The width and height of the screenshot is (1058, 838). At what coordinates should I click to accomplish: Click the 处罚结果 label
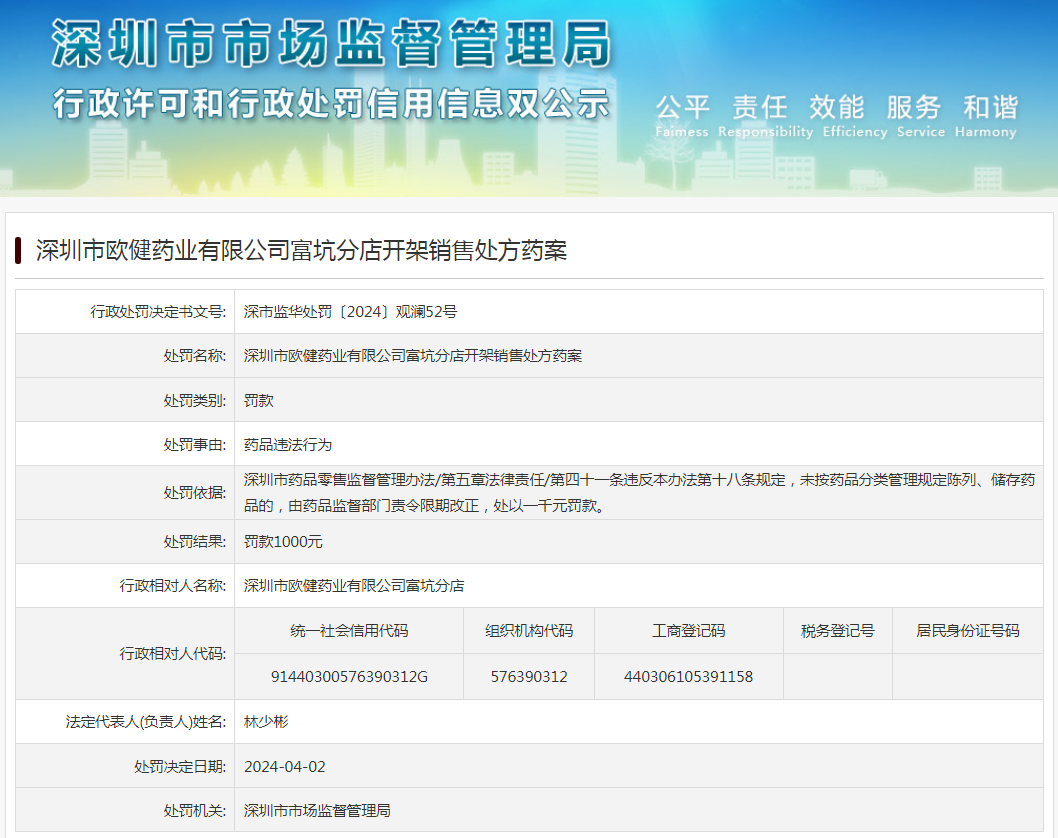(194, 542)
